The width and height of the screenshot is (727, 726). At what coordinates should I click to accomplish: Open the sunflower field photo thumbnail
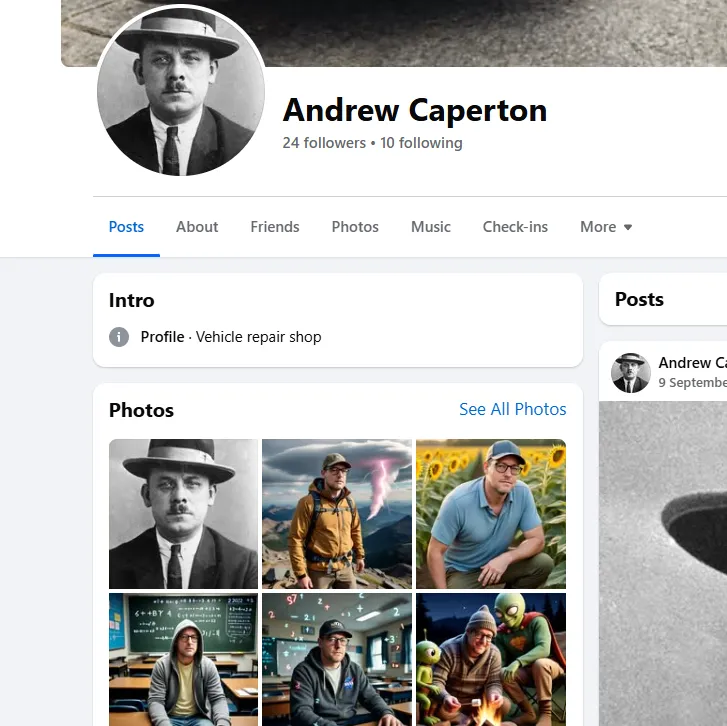(x=491, y=514)
